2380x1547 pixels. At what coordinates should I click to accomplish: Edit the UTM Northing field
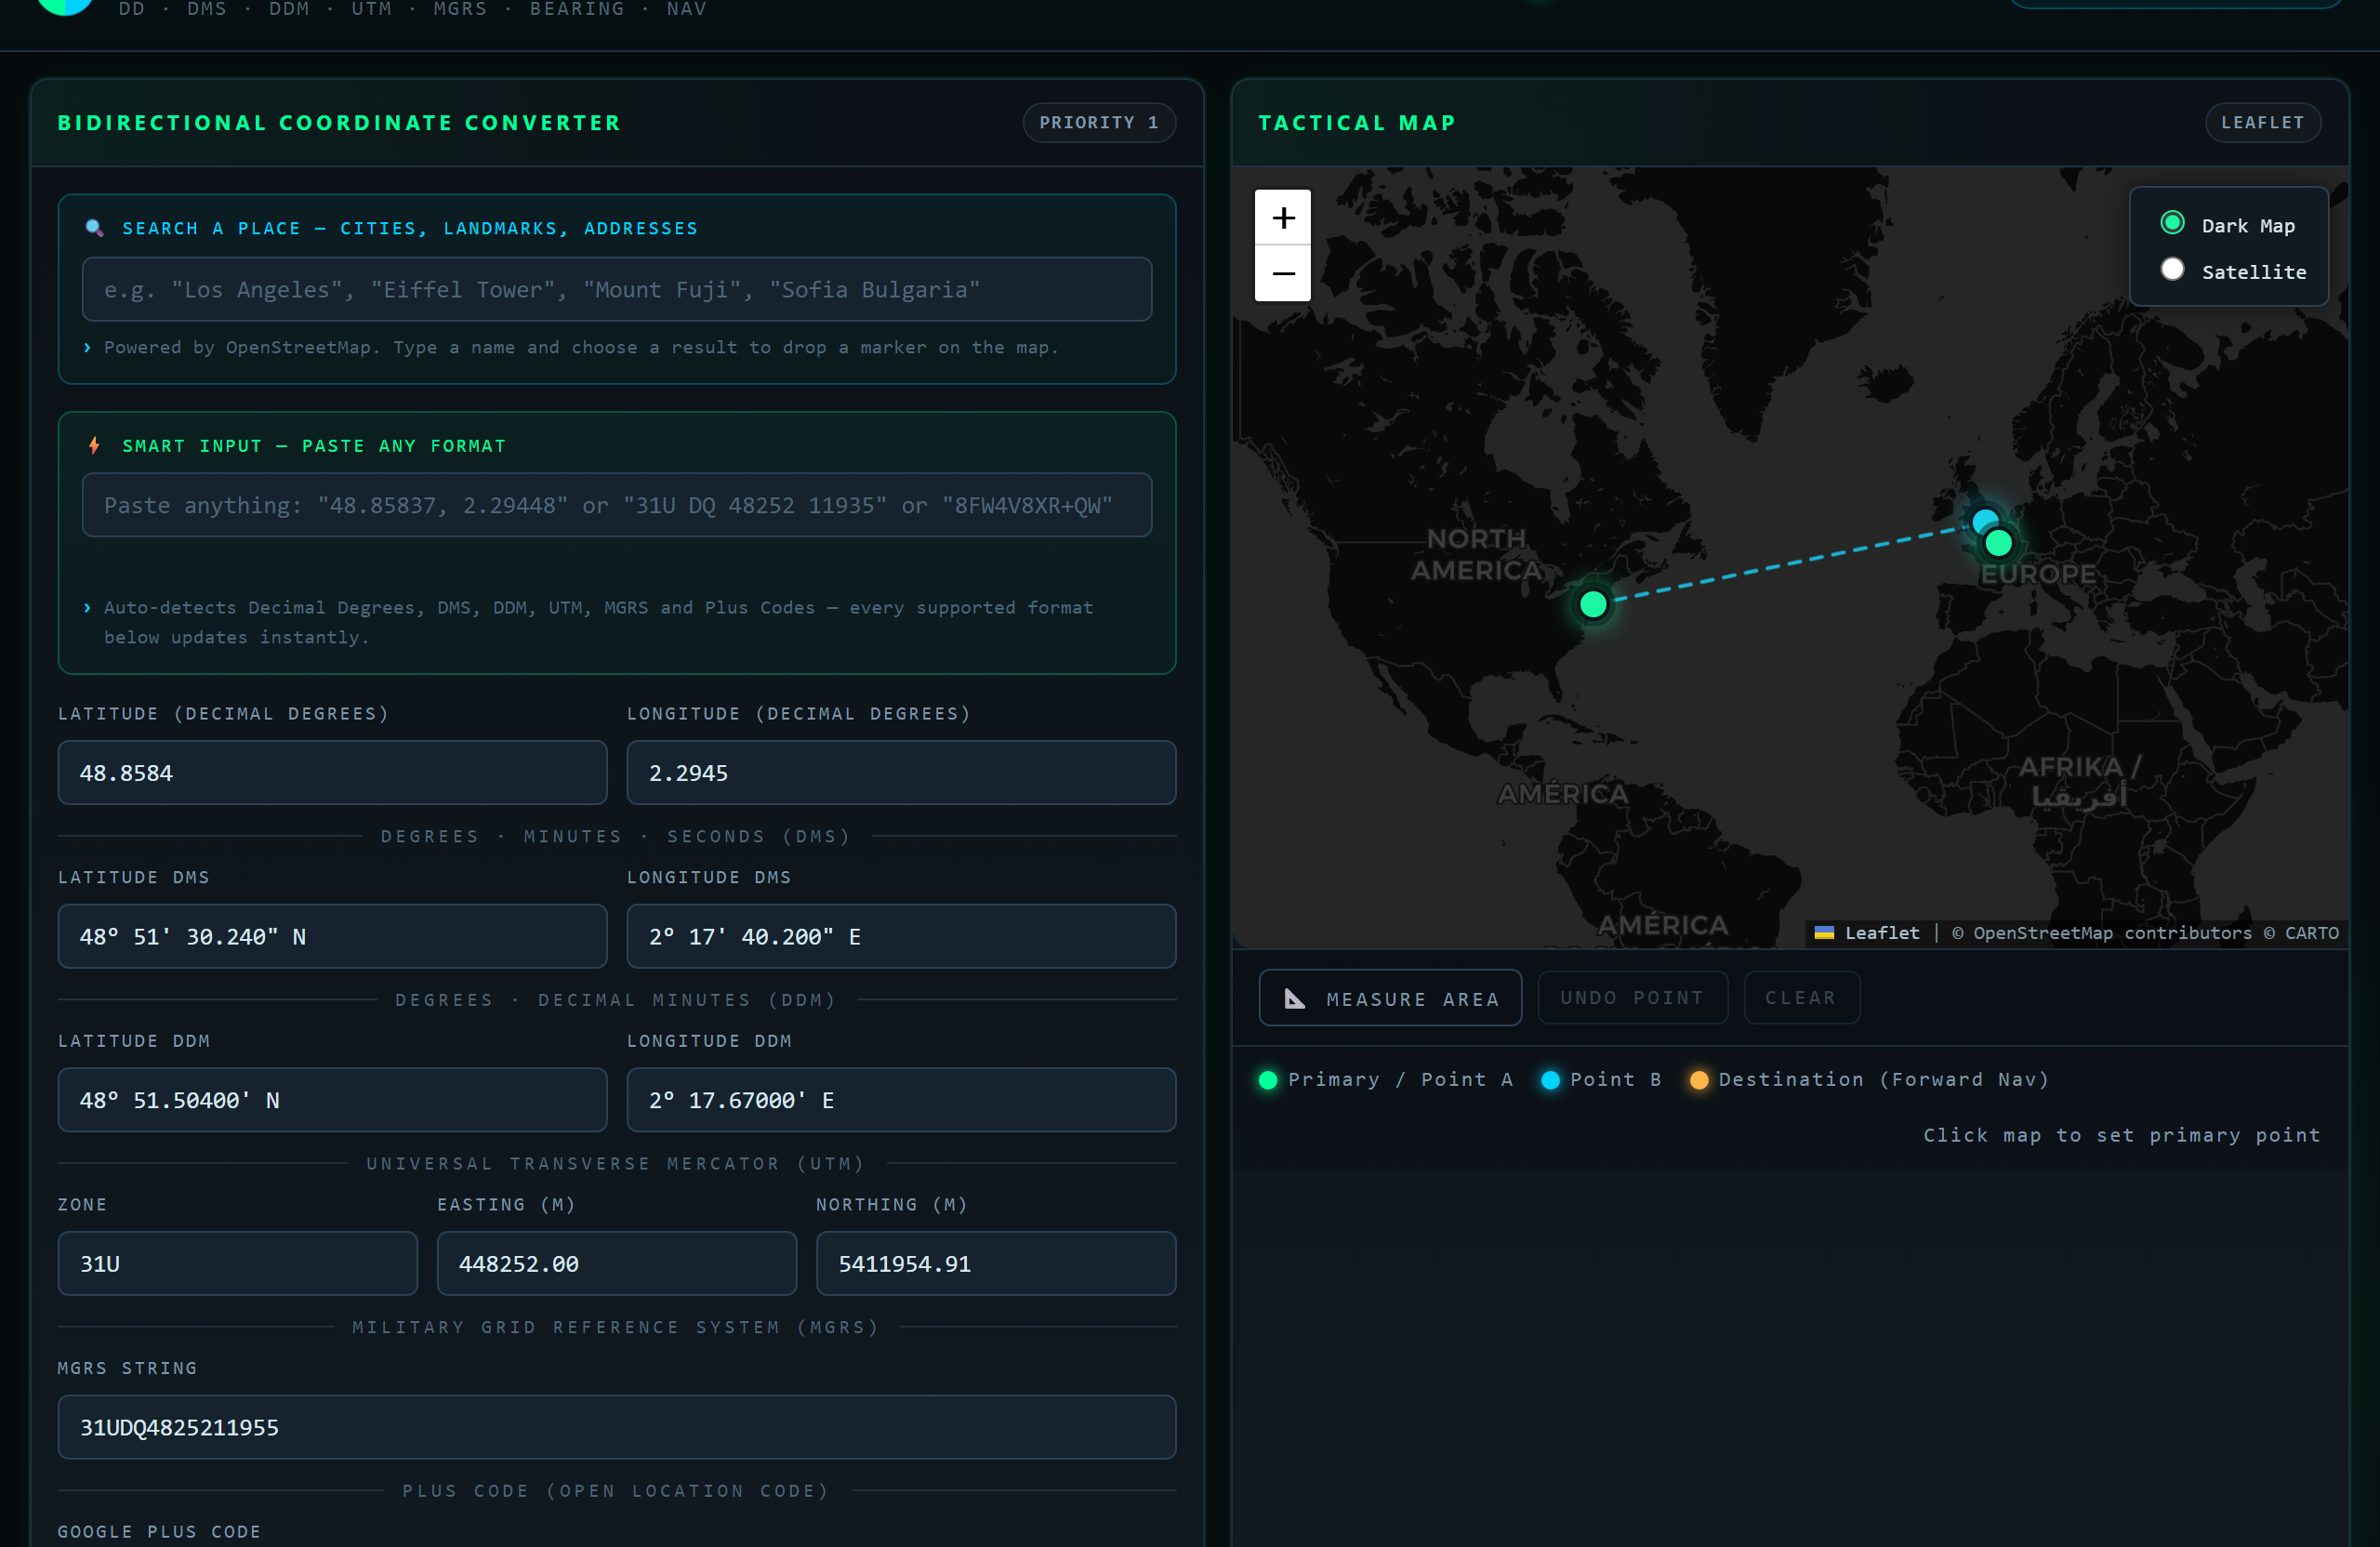996,1264
